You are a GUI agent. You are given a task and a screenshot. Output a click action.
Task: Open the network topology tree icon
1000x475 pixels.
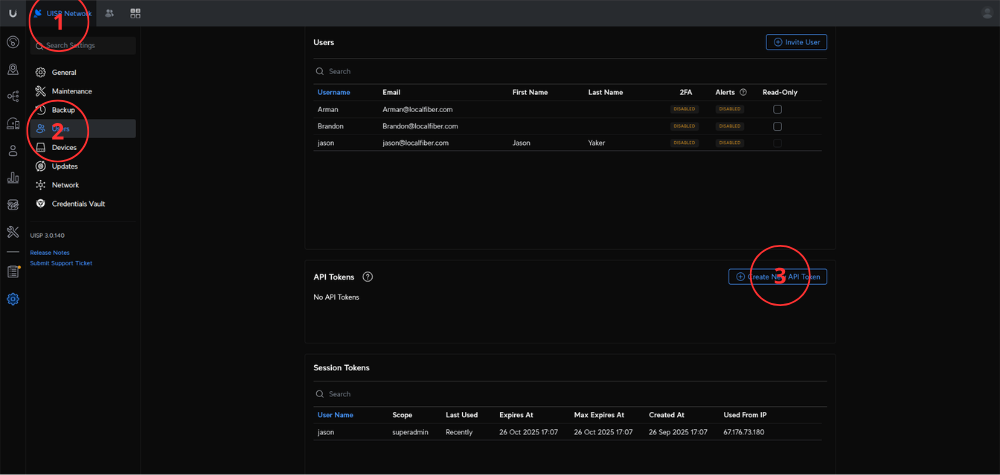[13, 96]
